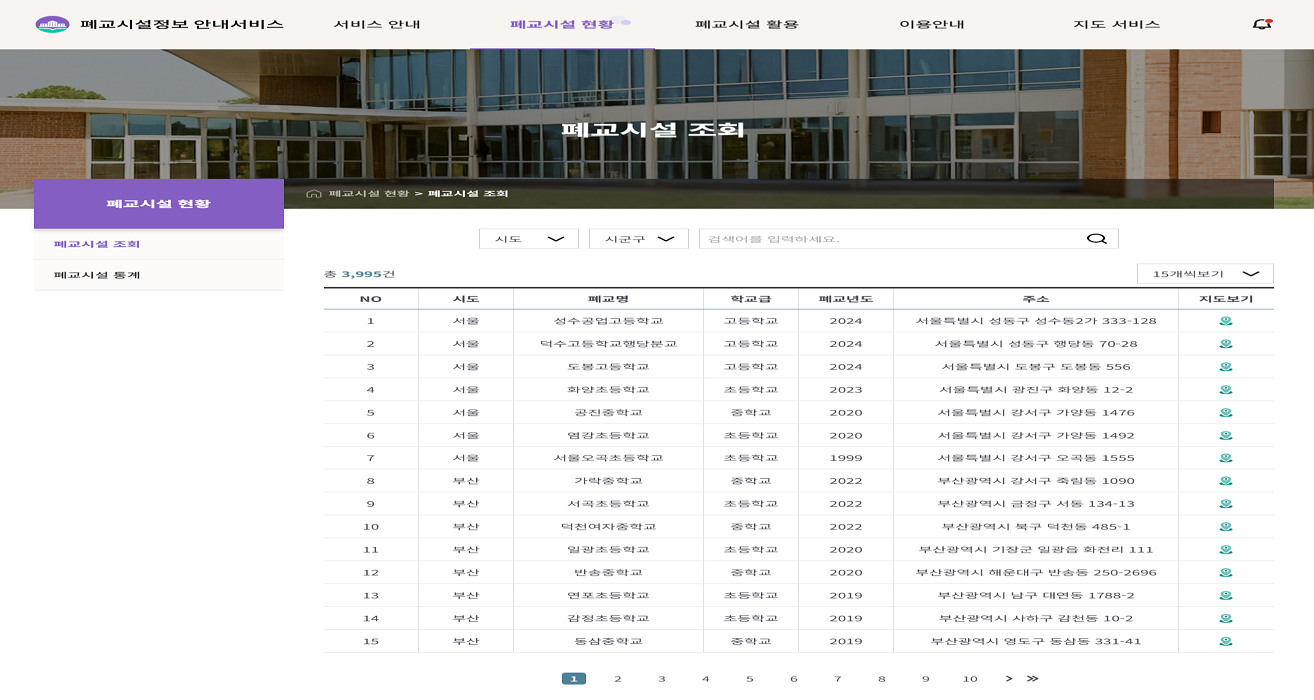Open map icon for 서울오곡초등학교
1314x700 pixels.
click(1225, 457)
